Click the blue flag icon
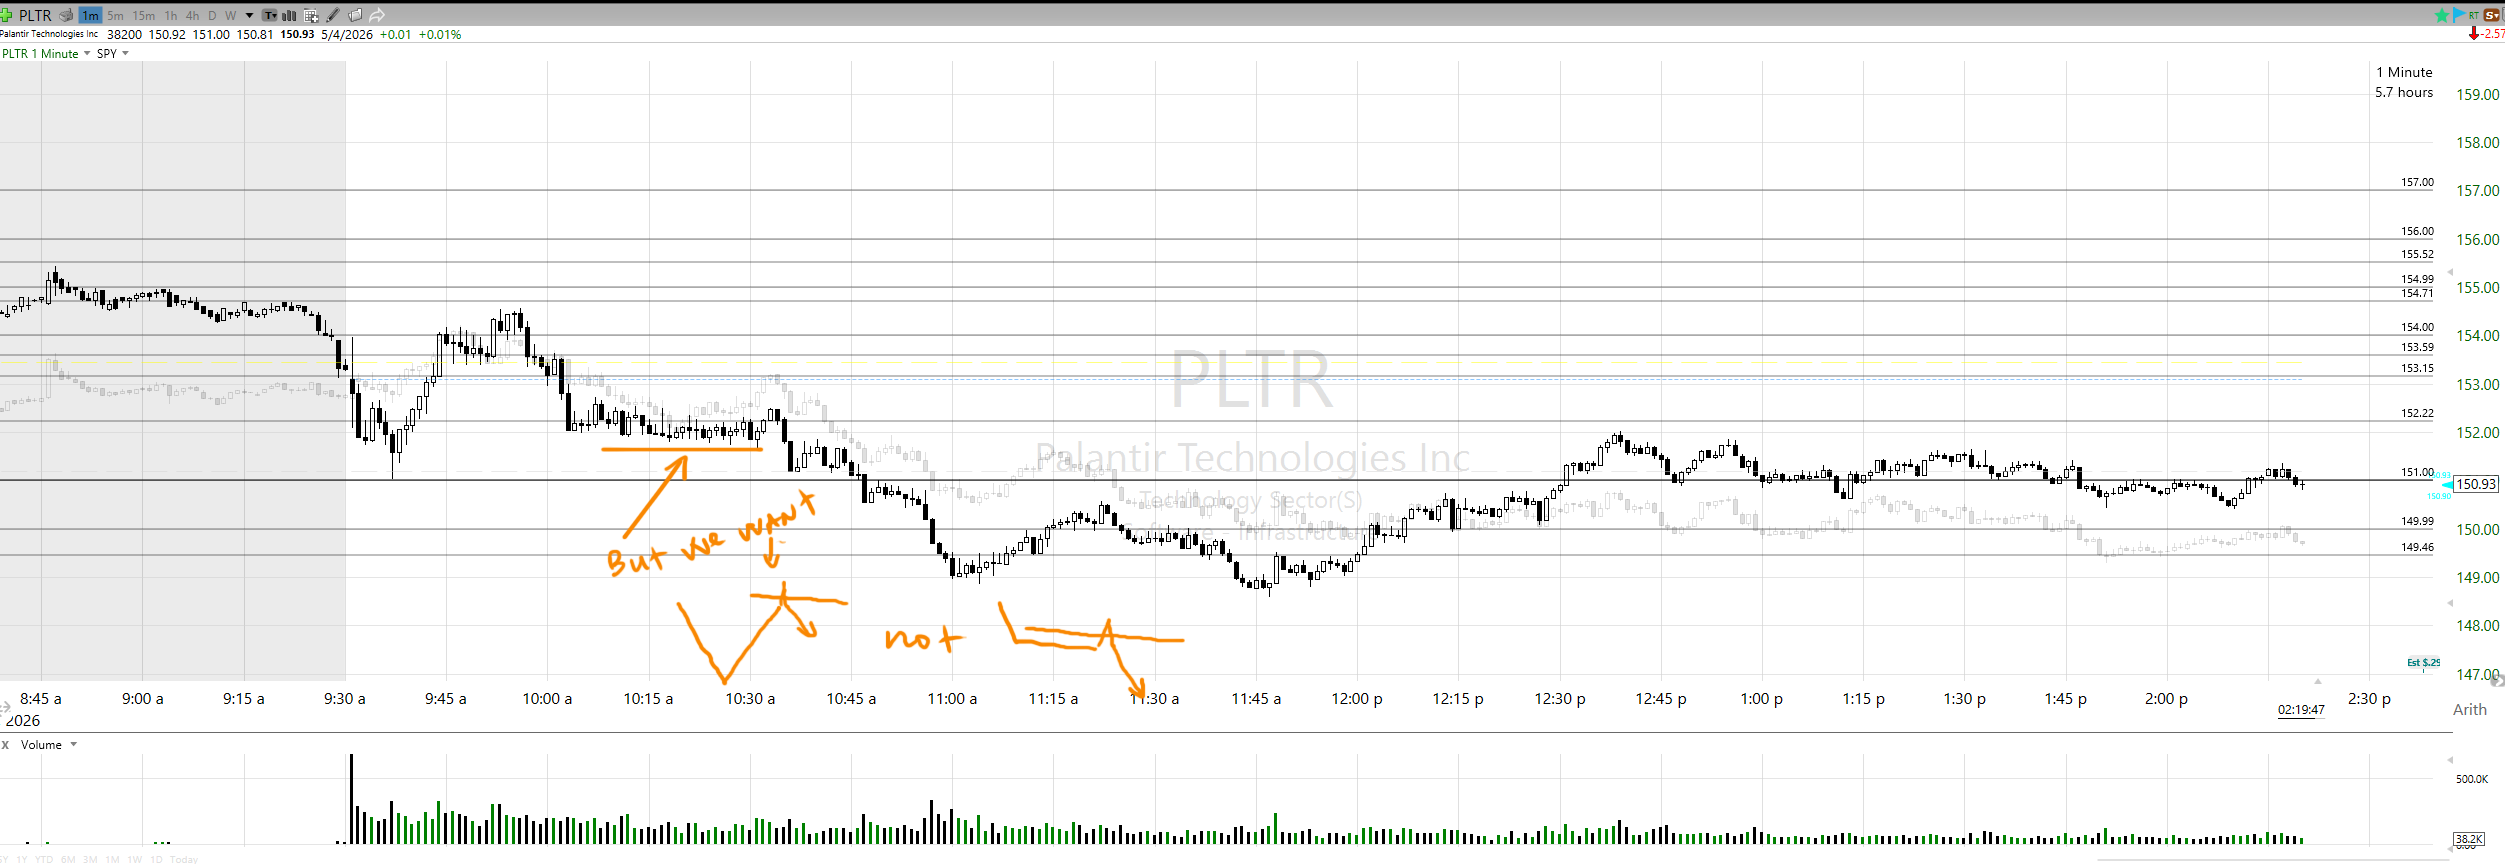2505x864 pixels. [2458, 15]
